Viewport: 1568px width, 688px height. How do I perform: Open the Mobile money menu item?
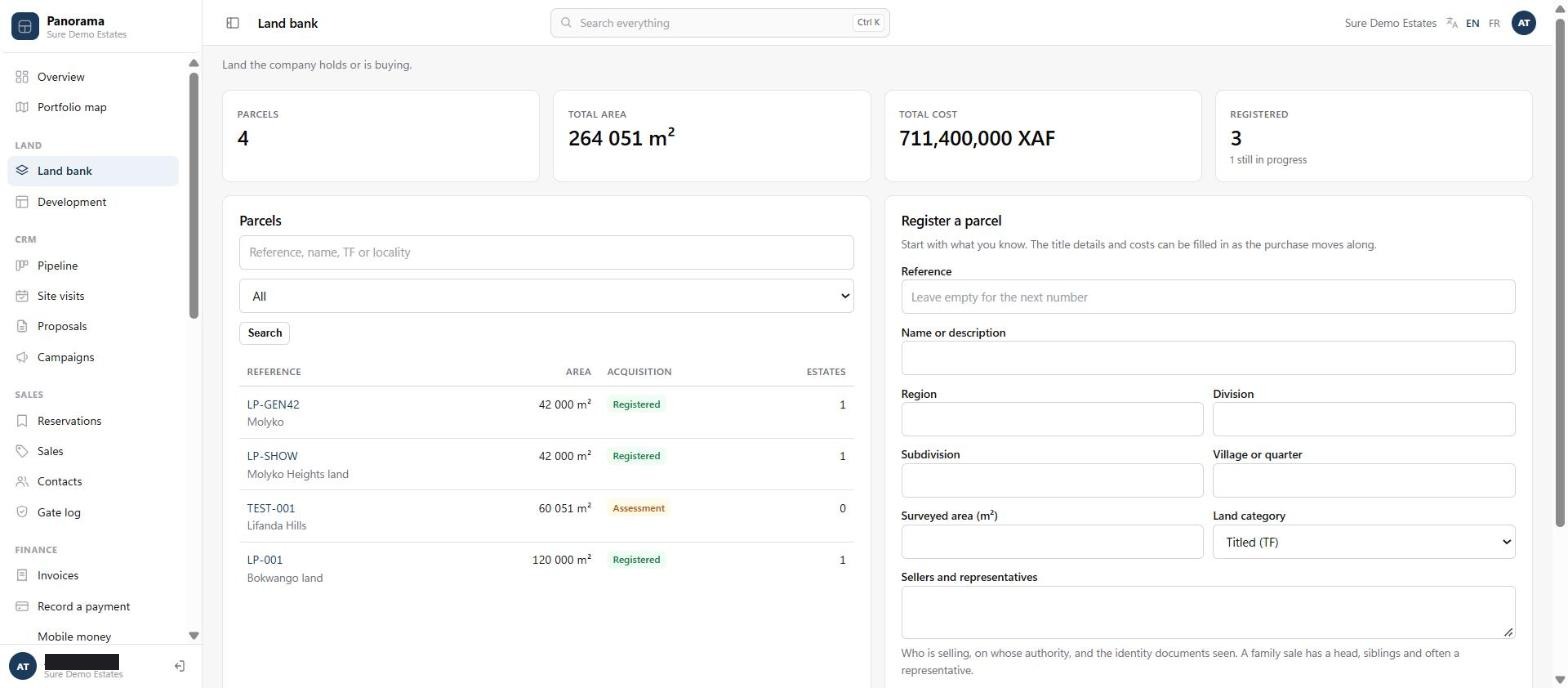[x=74, y=636]
